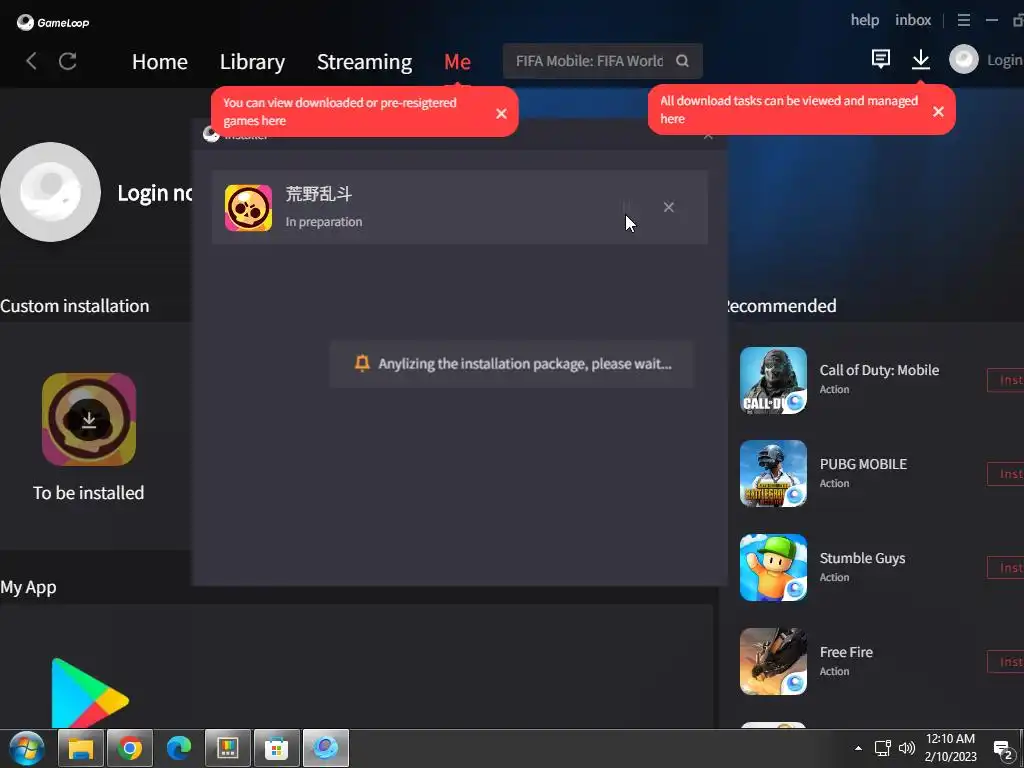1024x768 pixels.
Task: Click the Login now text beside avatar
Action: point(155,193)
